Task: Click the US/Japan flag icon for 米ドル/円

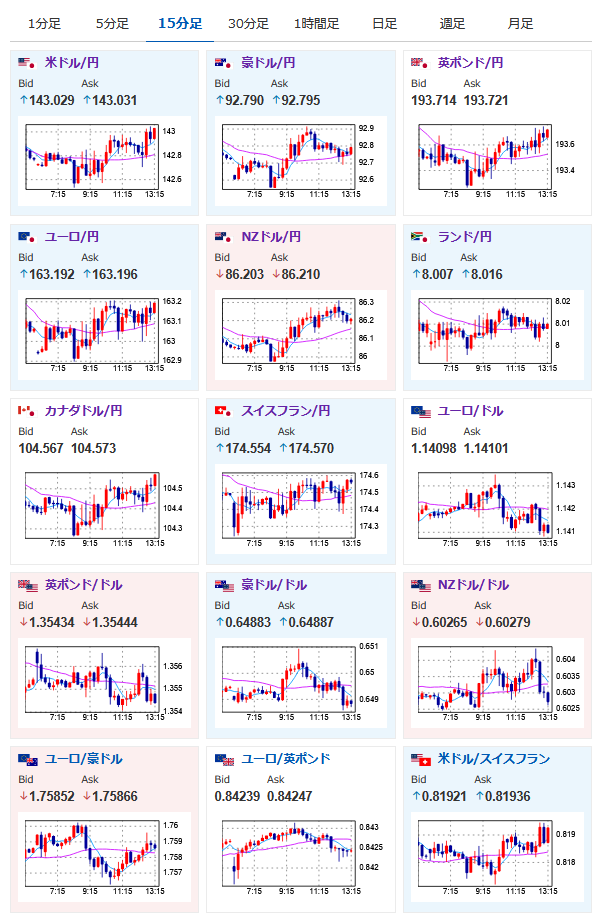Action: (x=26, y=63)
